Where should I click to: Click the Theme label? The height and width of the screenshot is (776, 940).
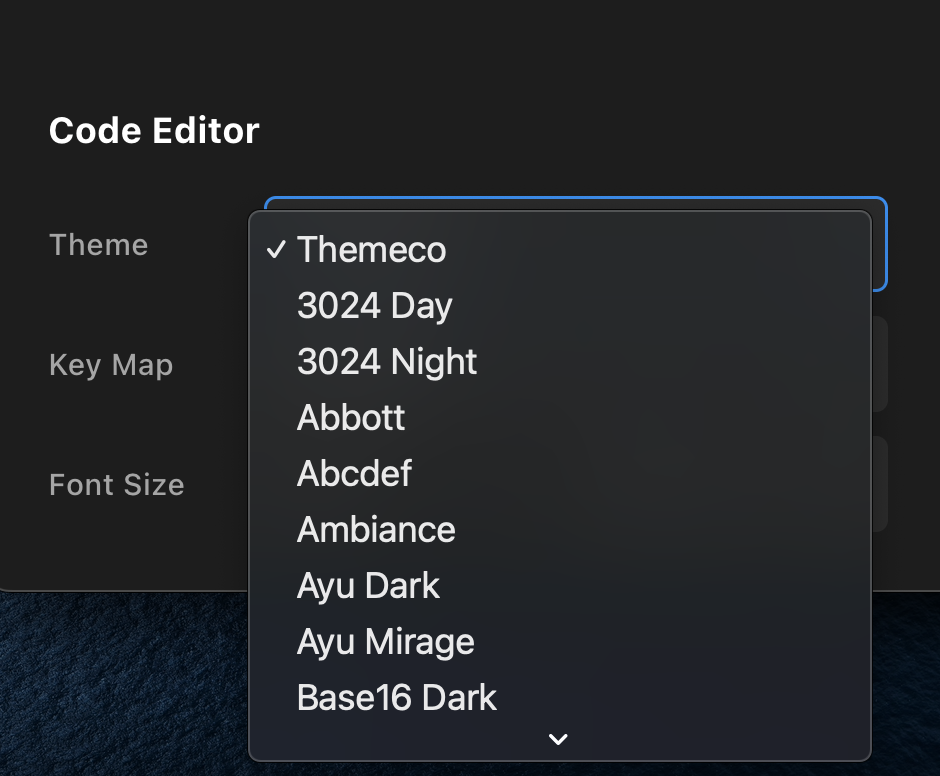[x=98, y=244]
